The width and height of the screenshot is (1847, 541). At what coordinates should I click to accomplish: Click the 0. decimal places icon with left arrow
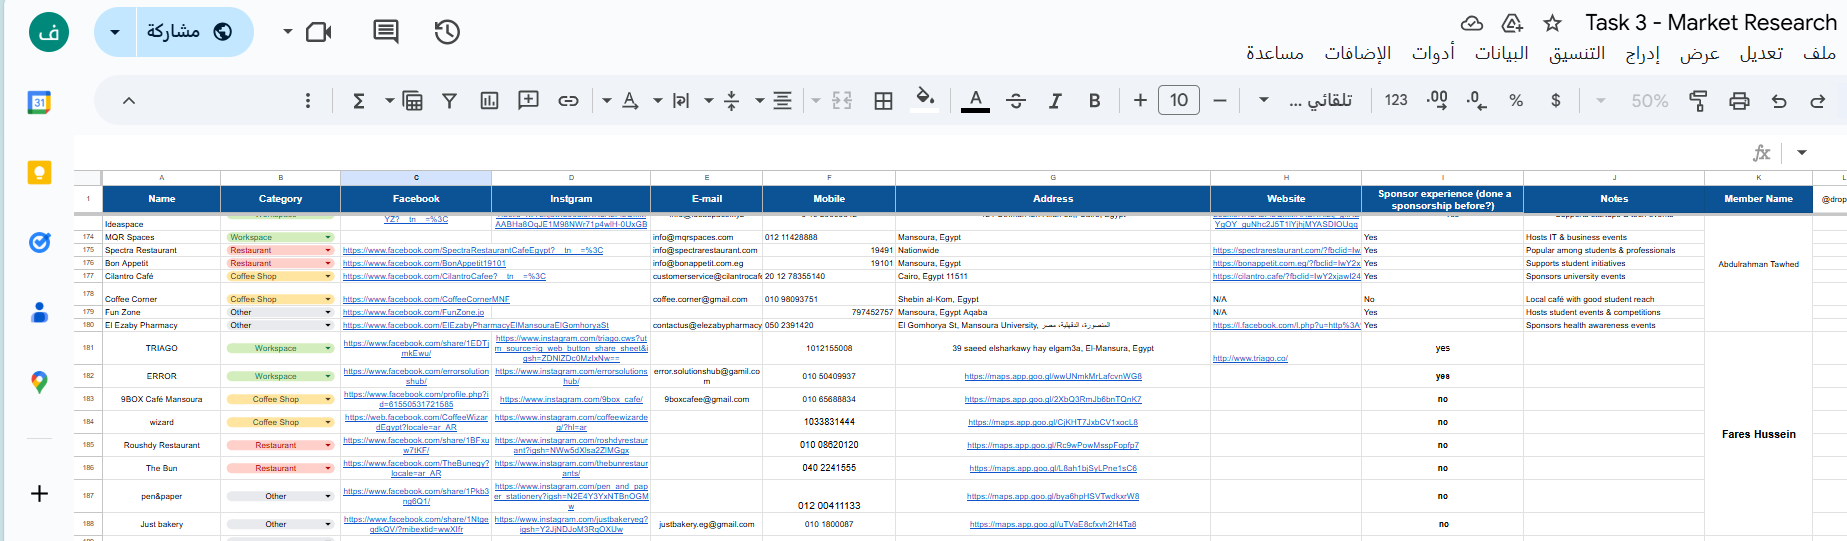(x=1476, y=100)
